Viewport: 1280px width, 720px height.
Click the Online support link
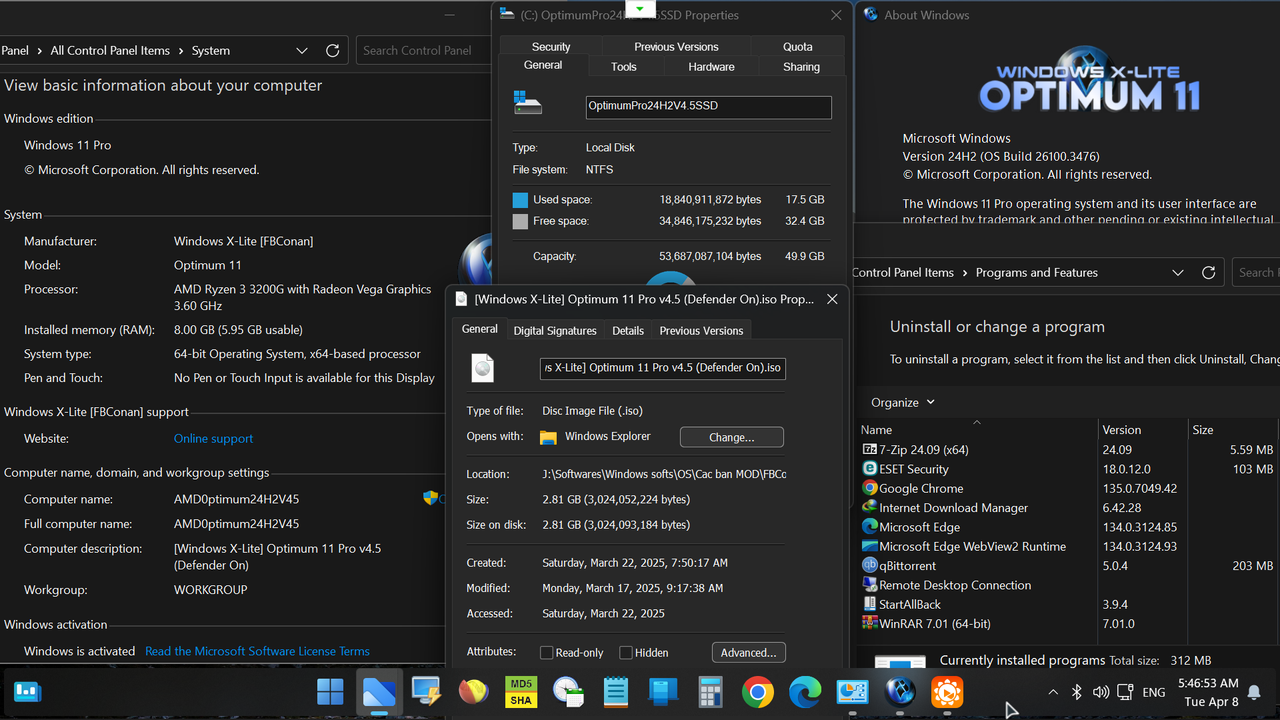(213, 438)
